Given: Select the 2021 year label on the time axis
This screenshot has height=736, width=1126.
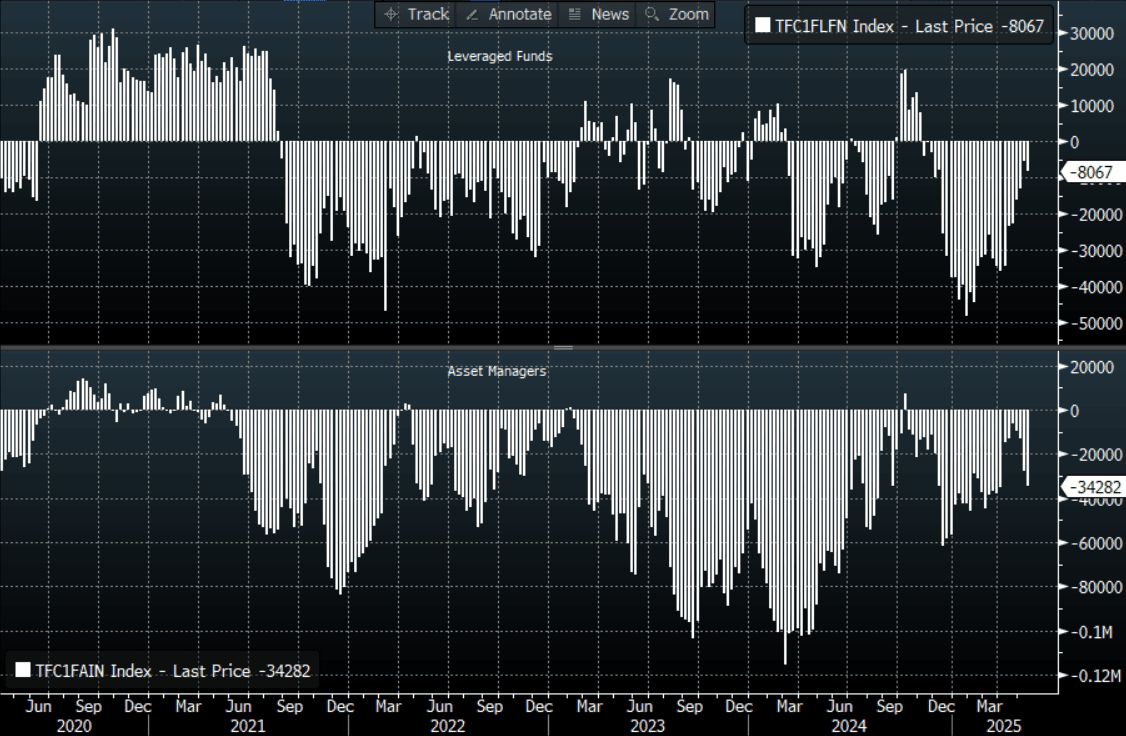Looking at the screenshot, I should [x=247, y=726].
